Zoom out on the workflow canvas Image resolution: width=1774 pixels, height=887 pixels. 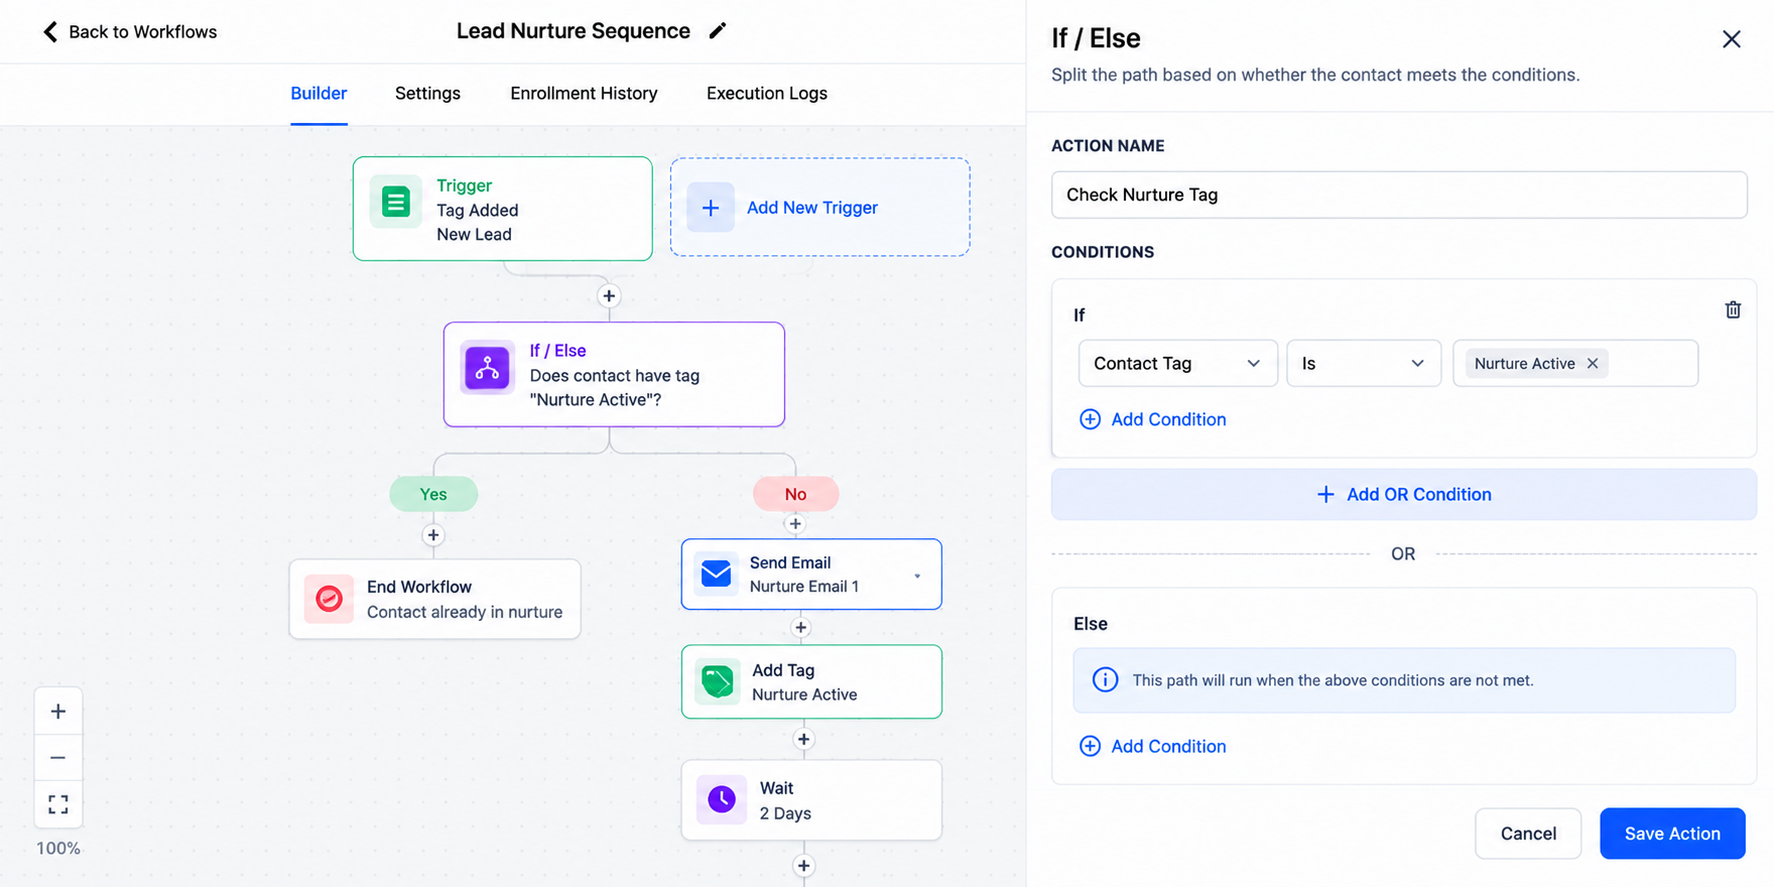pos(58,757)
